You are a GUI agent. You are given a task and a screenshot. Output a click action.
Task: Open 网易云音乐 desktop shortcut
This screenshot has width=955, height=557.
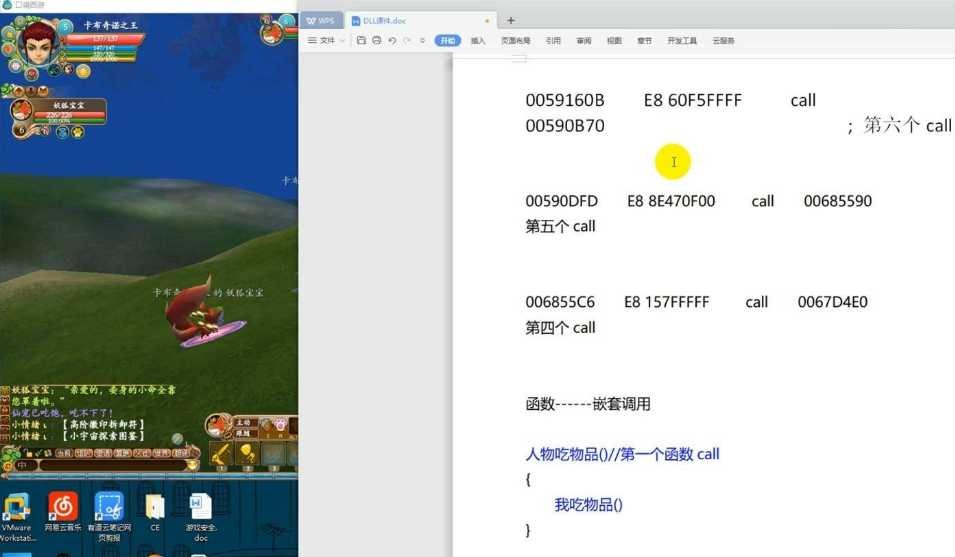[x=63, y=511]
